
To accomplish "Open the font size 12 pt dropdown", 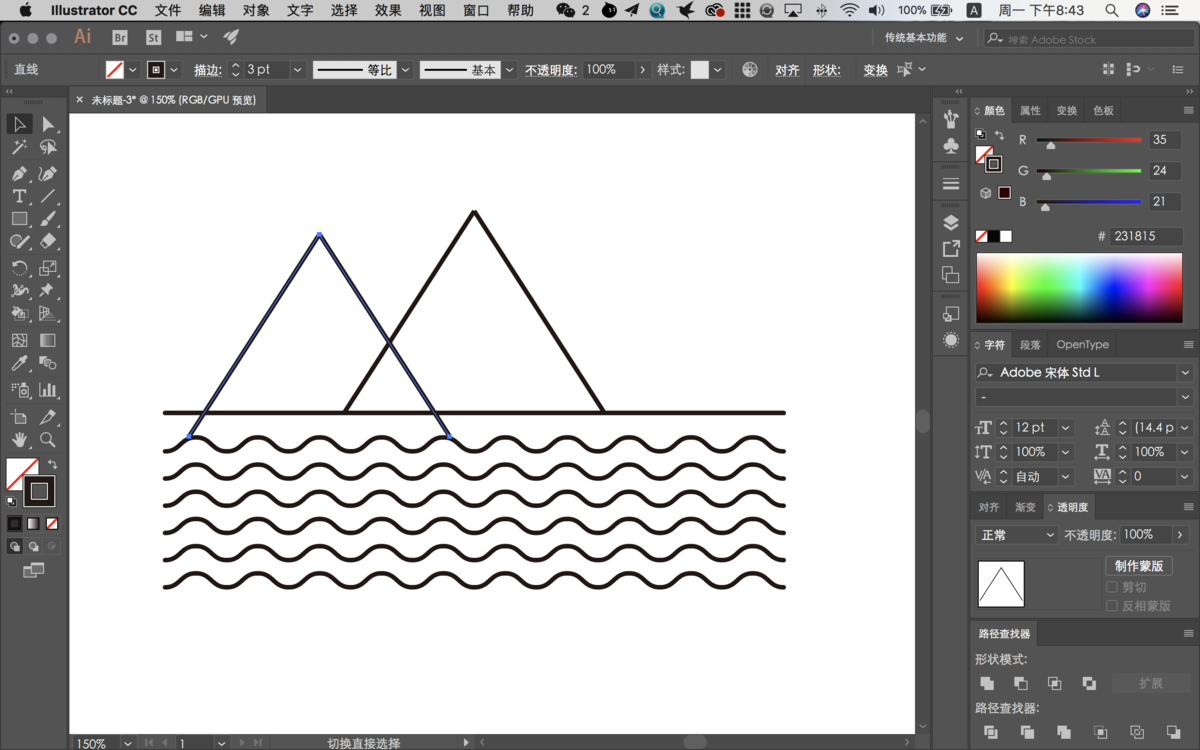I will pyautogui.click(x=1065, y=427).
